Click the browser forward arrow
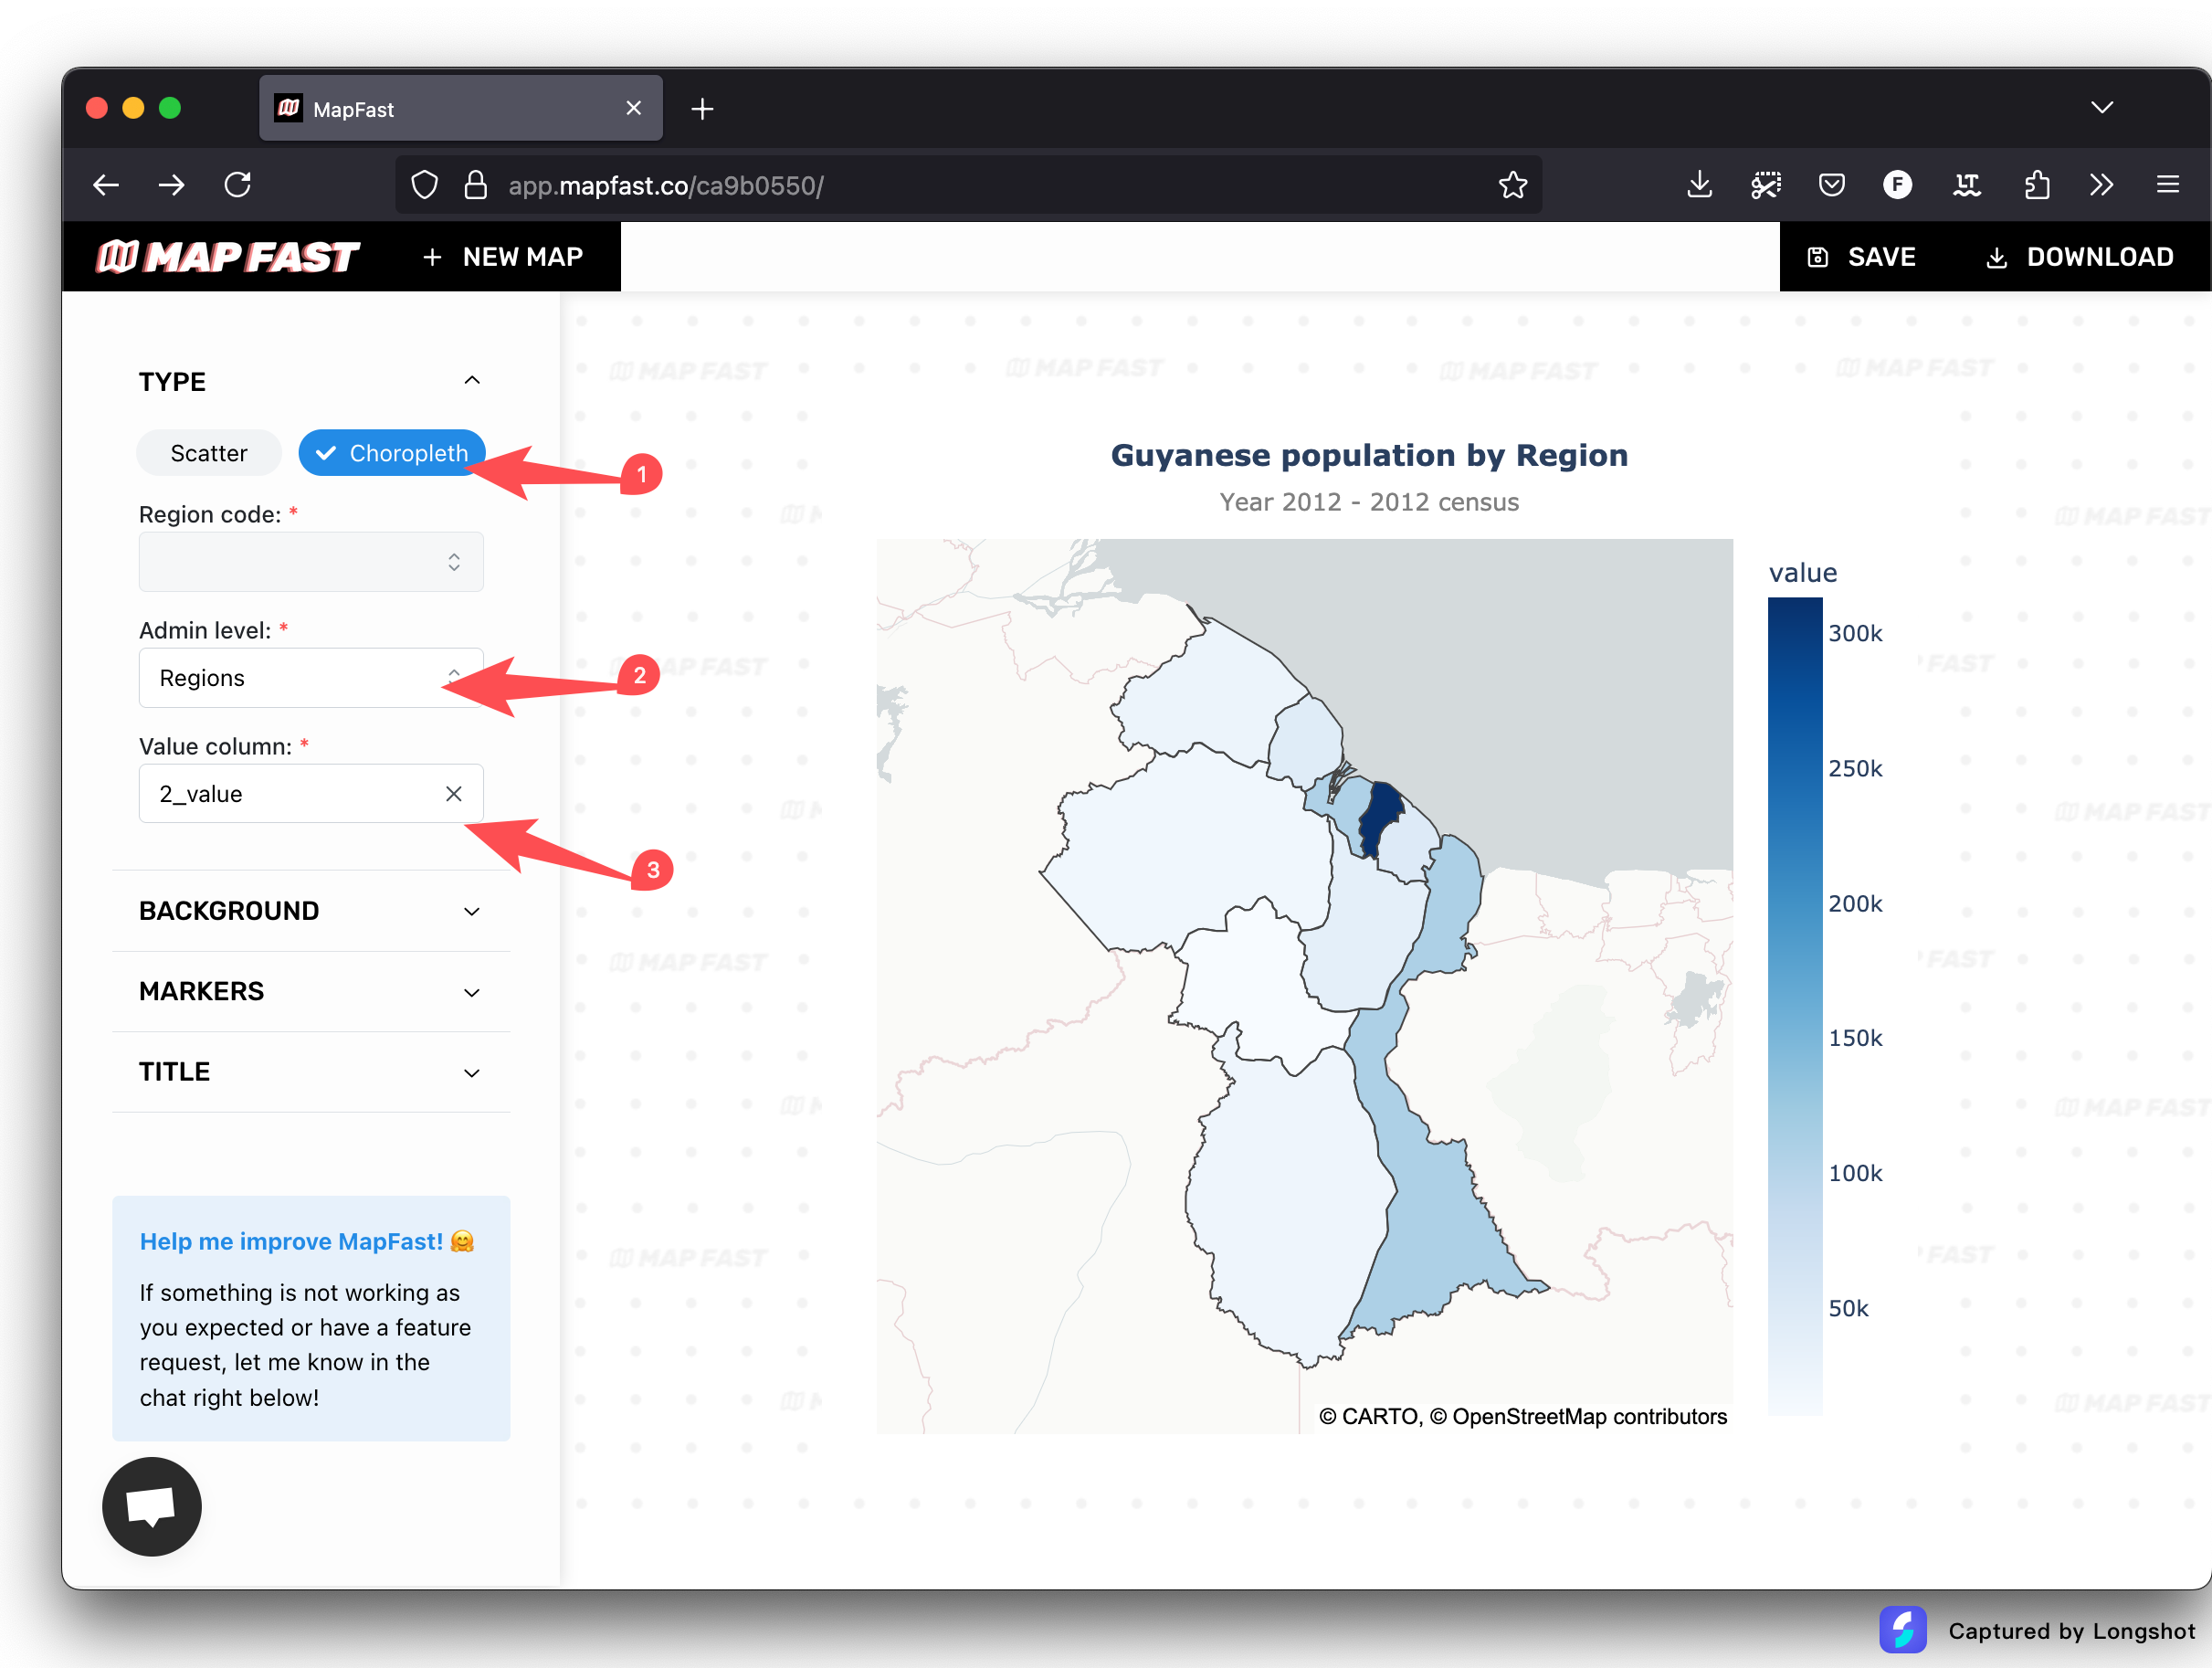 coord(172,185)
